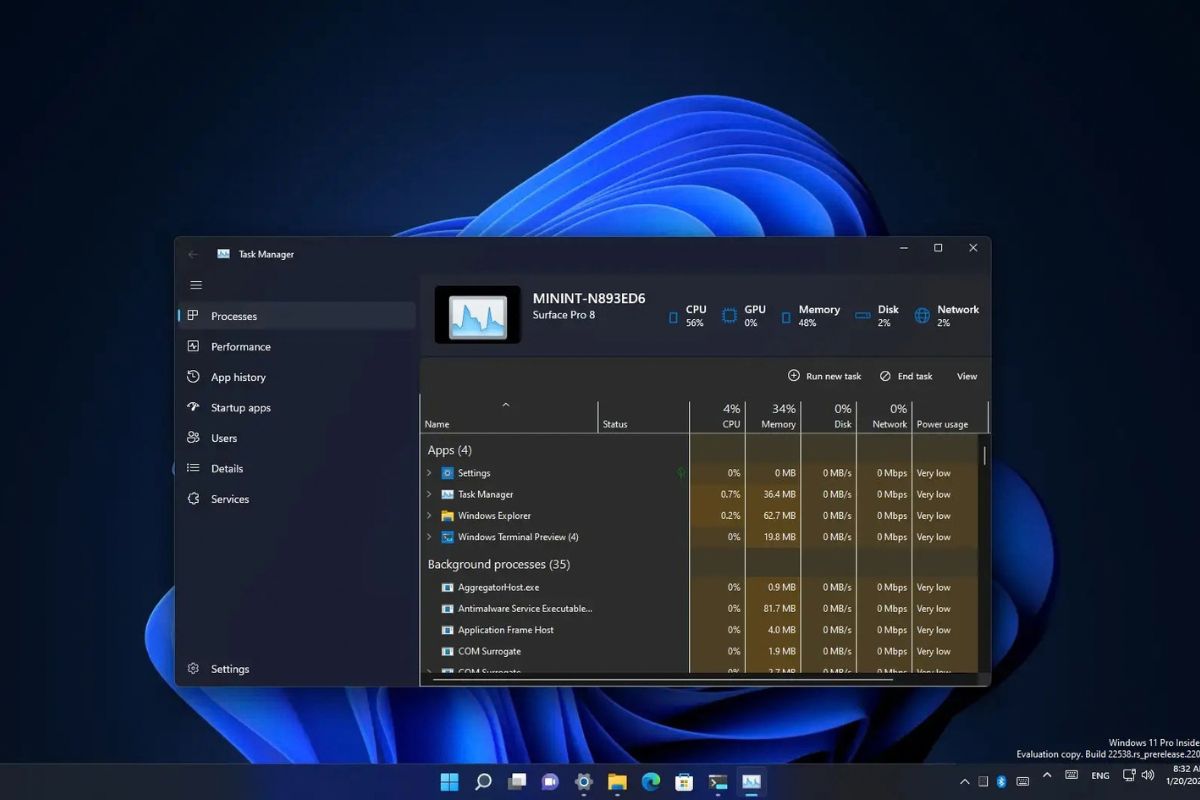This screenshot has width=1200, height=800.
Task: Click the Network globe icon in the header
Action: tap(922, 316)
